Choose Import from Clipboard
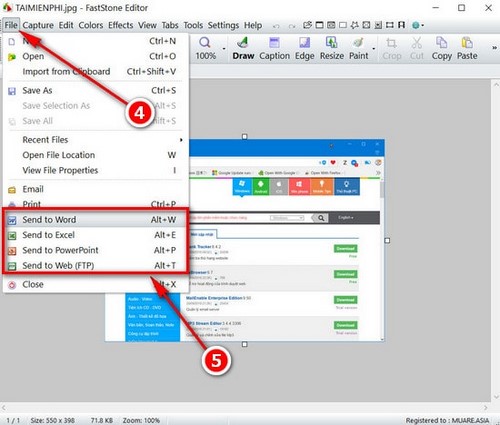500x425 pixels. pos(95,72)
